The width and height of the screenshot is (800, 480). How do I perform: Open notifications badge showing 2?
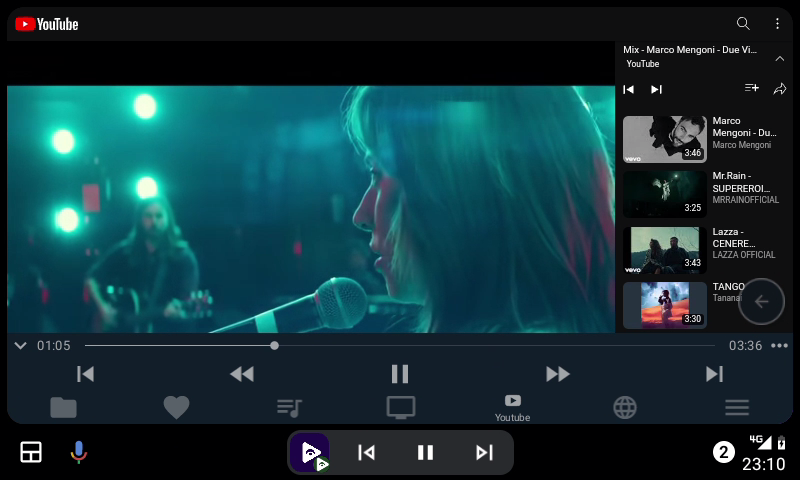pos(723,452)
